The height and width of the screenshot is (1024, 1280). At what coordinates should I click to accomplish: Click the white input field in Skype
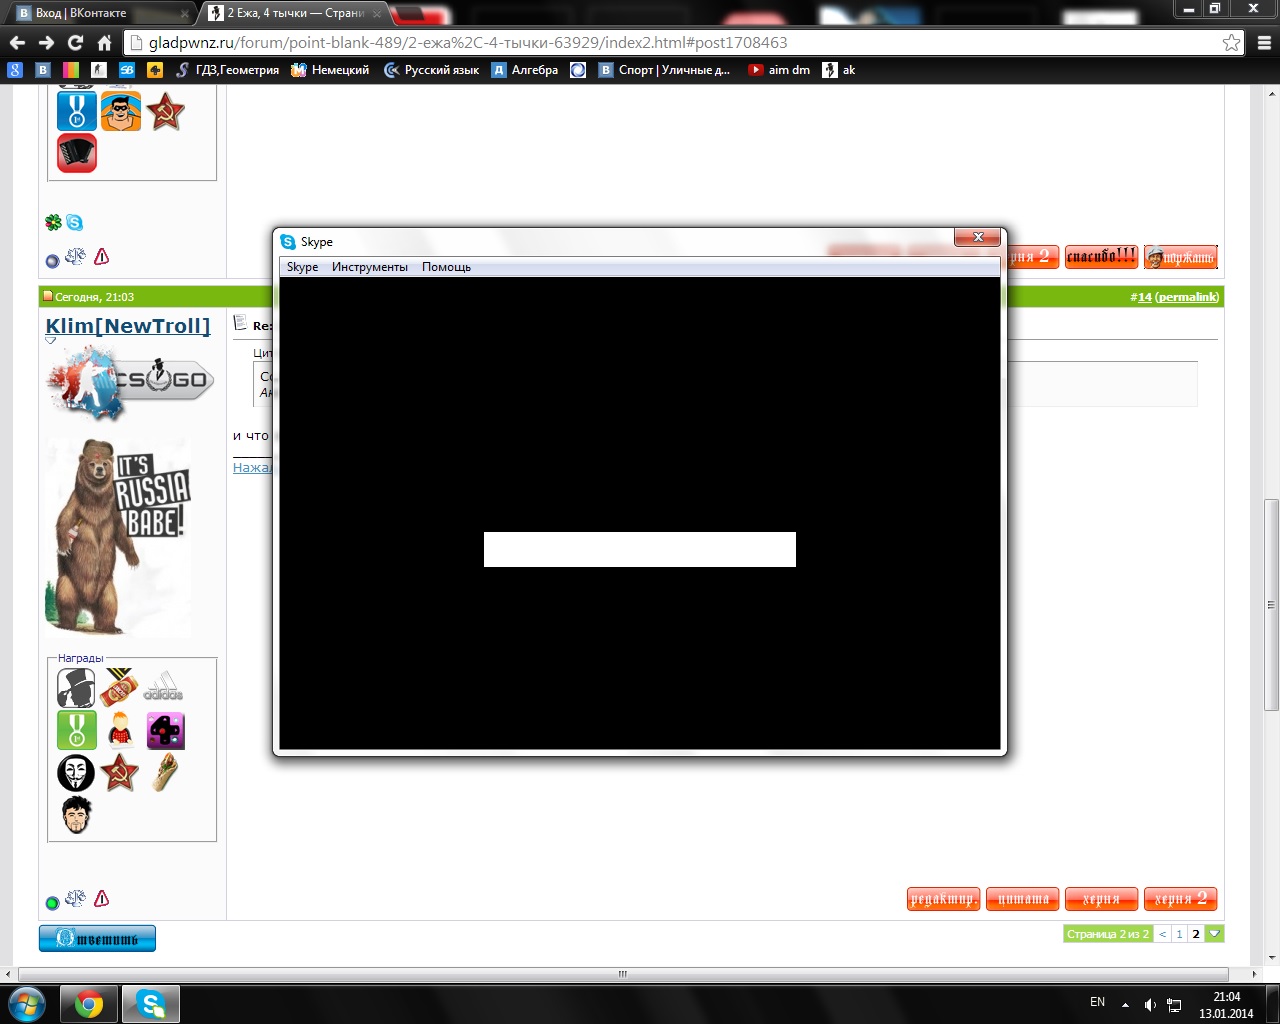click(639, 549)
